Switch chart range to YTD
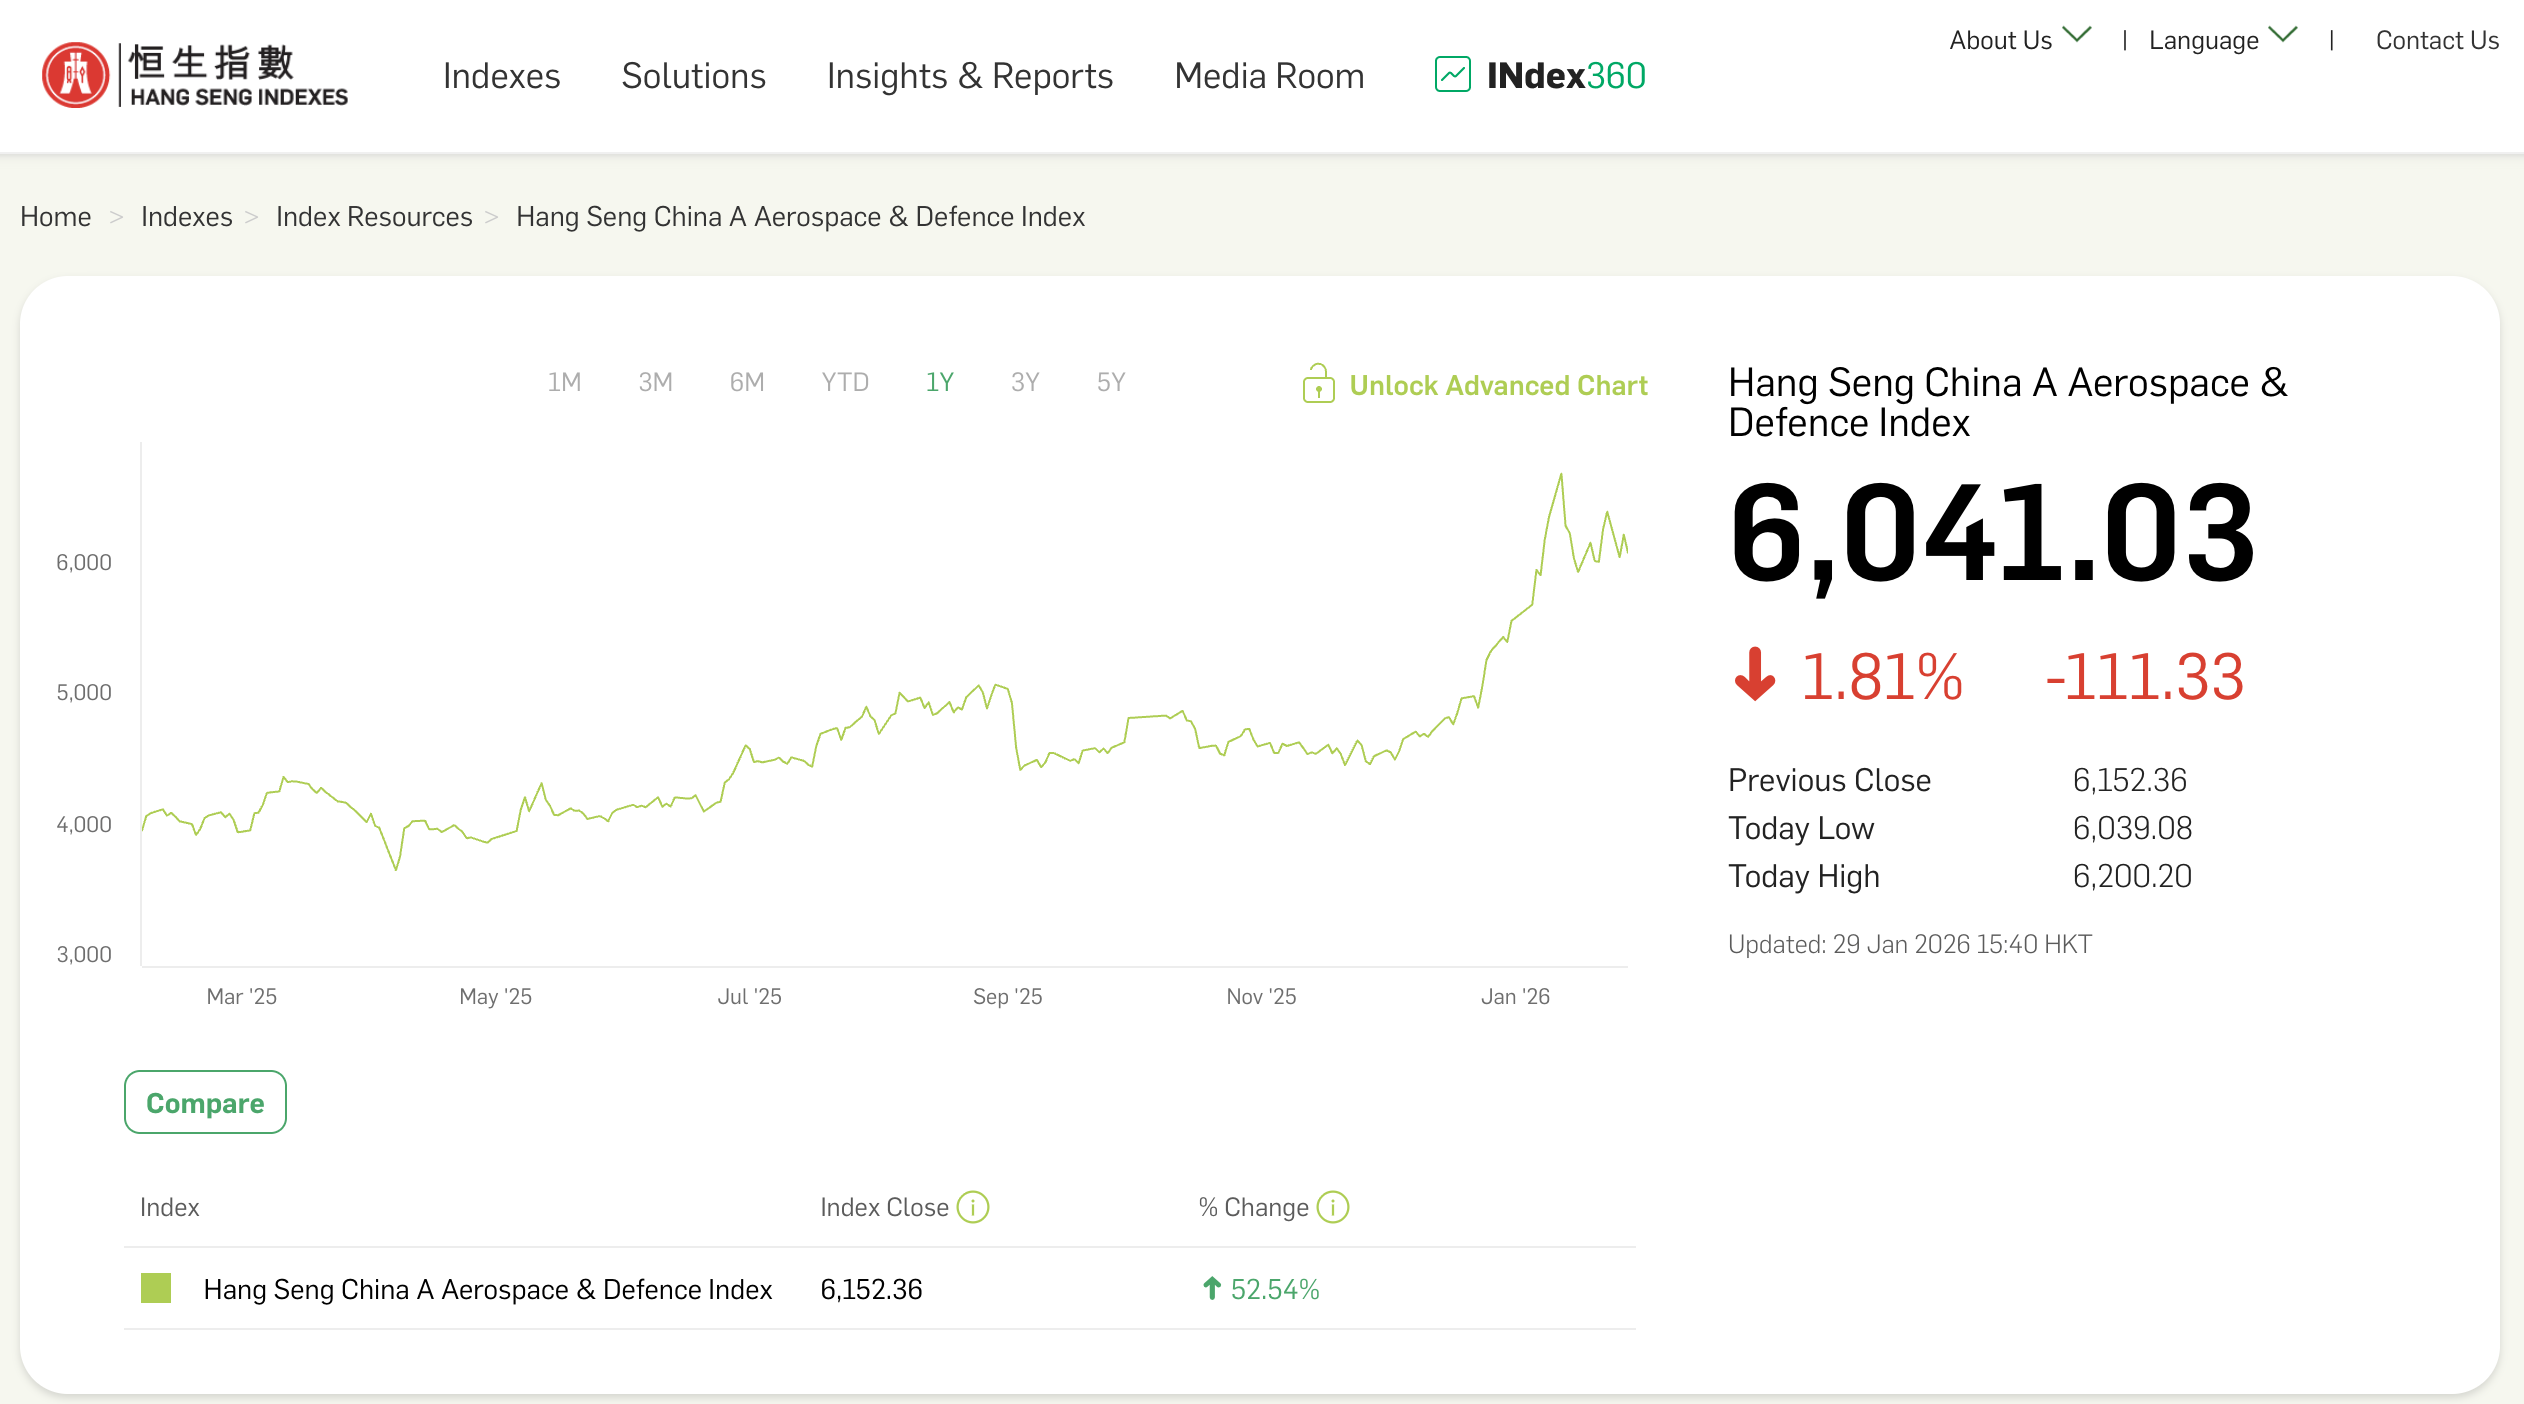 tap(845, 381)
